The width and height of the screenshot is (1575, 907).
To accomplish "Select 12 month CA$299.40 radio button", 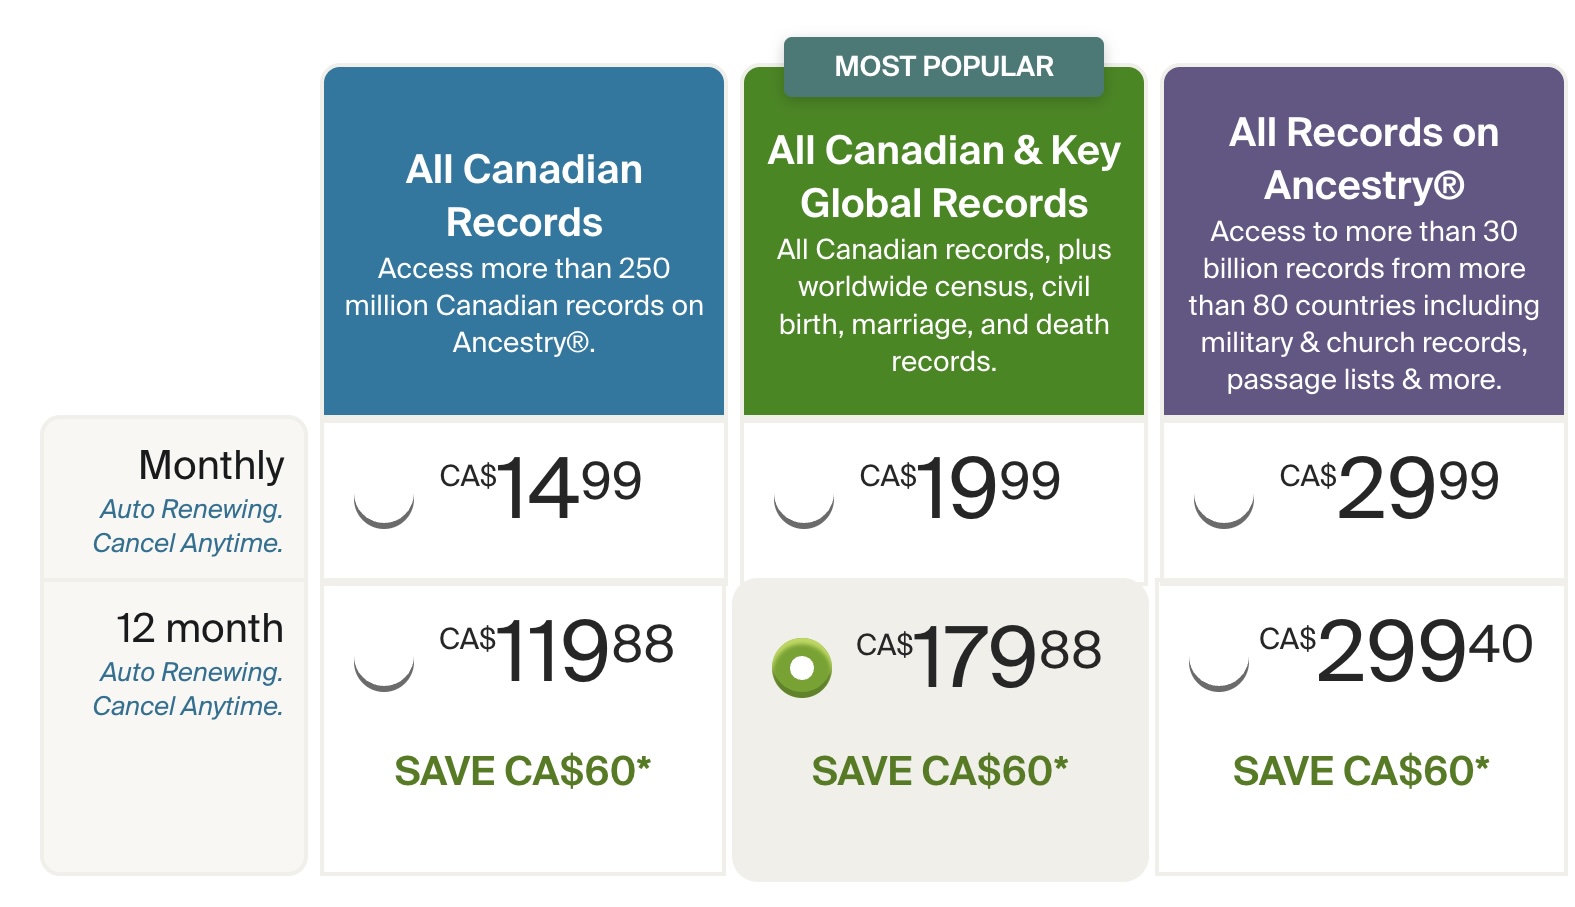I will [x=1219, y=661].
